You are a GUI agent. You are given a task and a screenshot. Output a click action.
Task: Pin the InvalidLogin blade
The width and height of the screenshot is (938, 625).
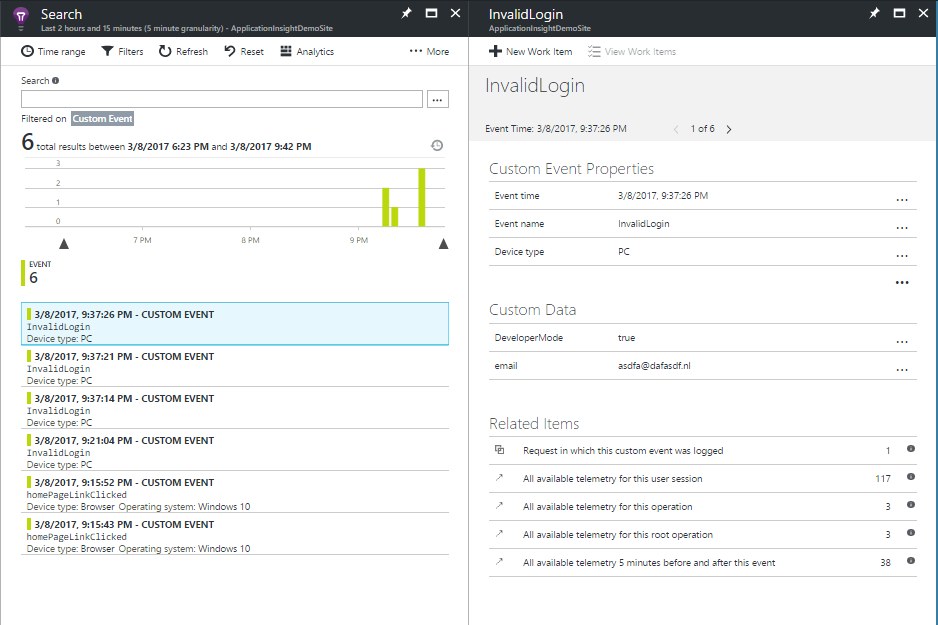pos(875,13)
